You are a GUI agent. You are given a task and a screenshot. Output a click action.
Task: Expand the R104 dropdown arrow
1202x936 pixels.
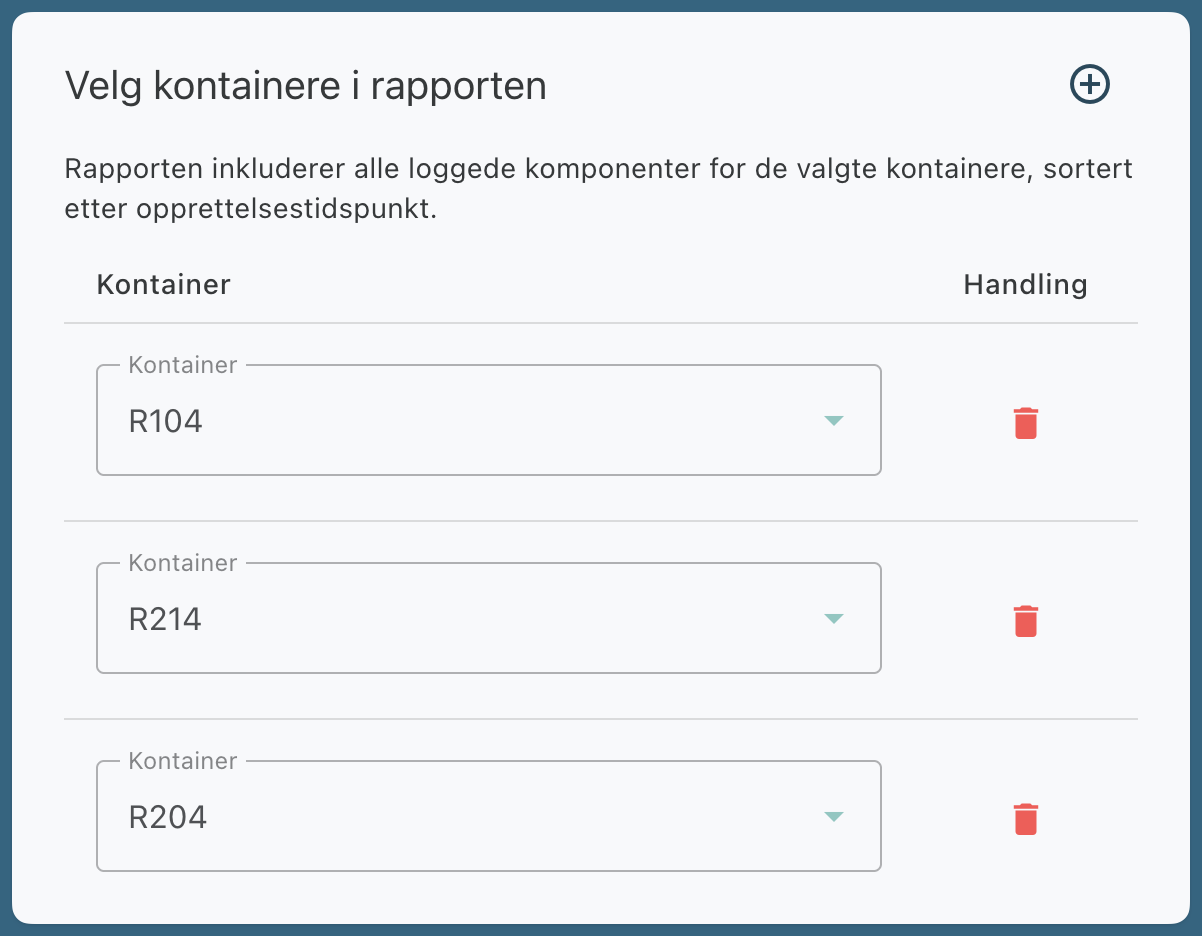tap(834, 421)
